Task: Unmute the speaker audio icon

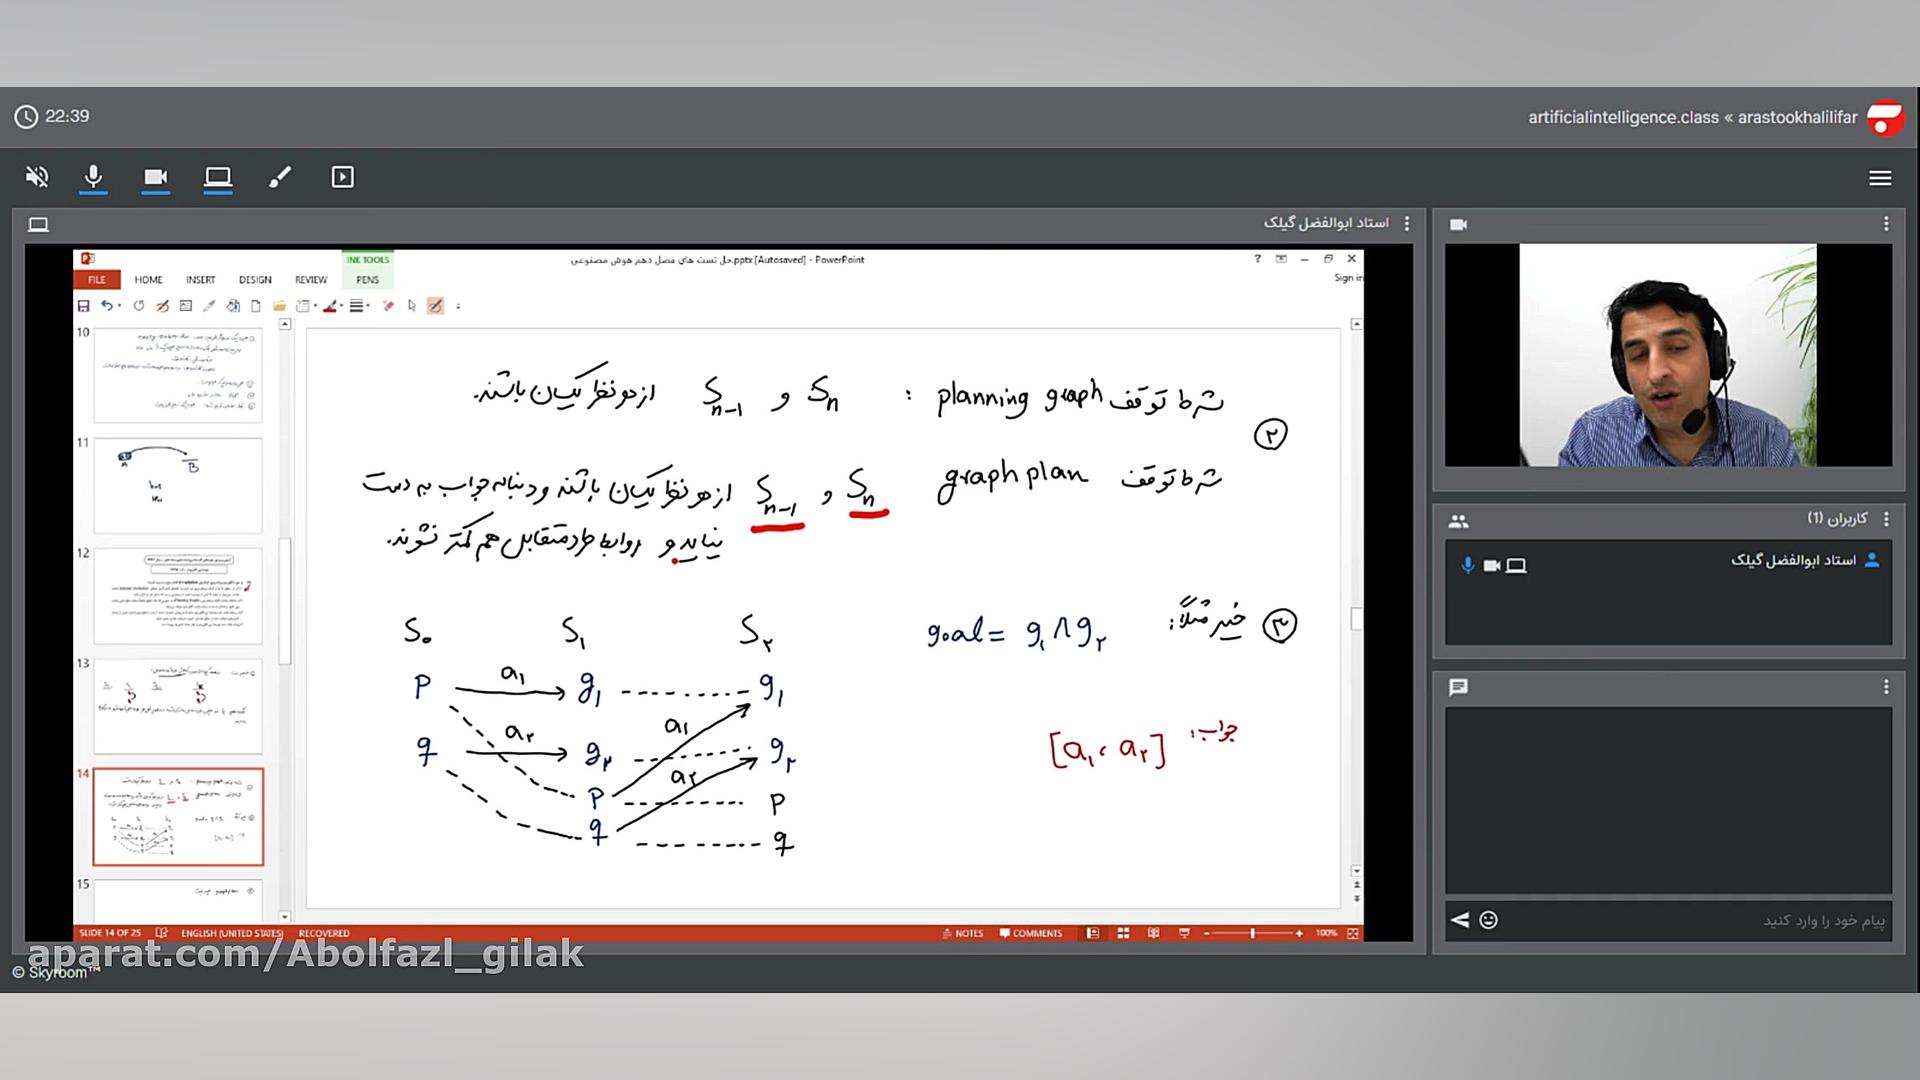Action: pyautogui.click(x=37, y=177)
